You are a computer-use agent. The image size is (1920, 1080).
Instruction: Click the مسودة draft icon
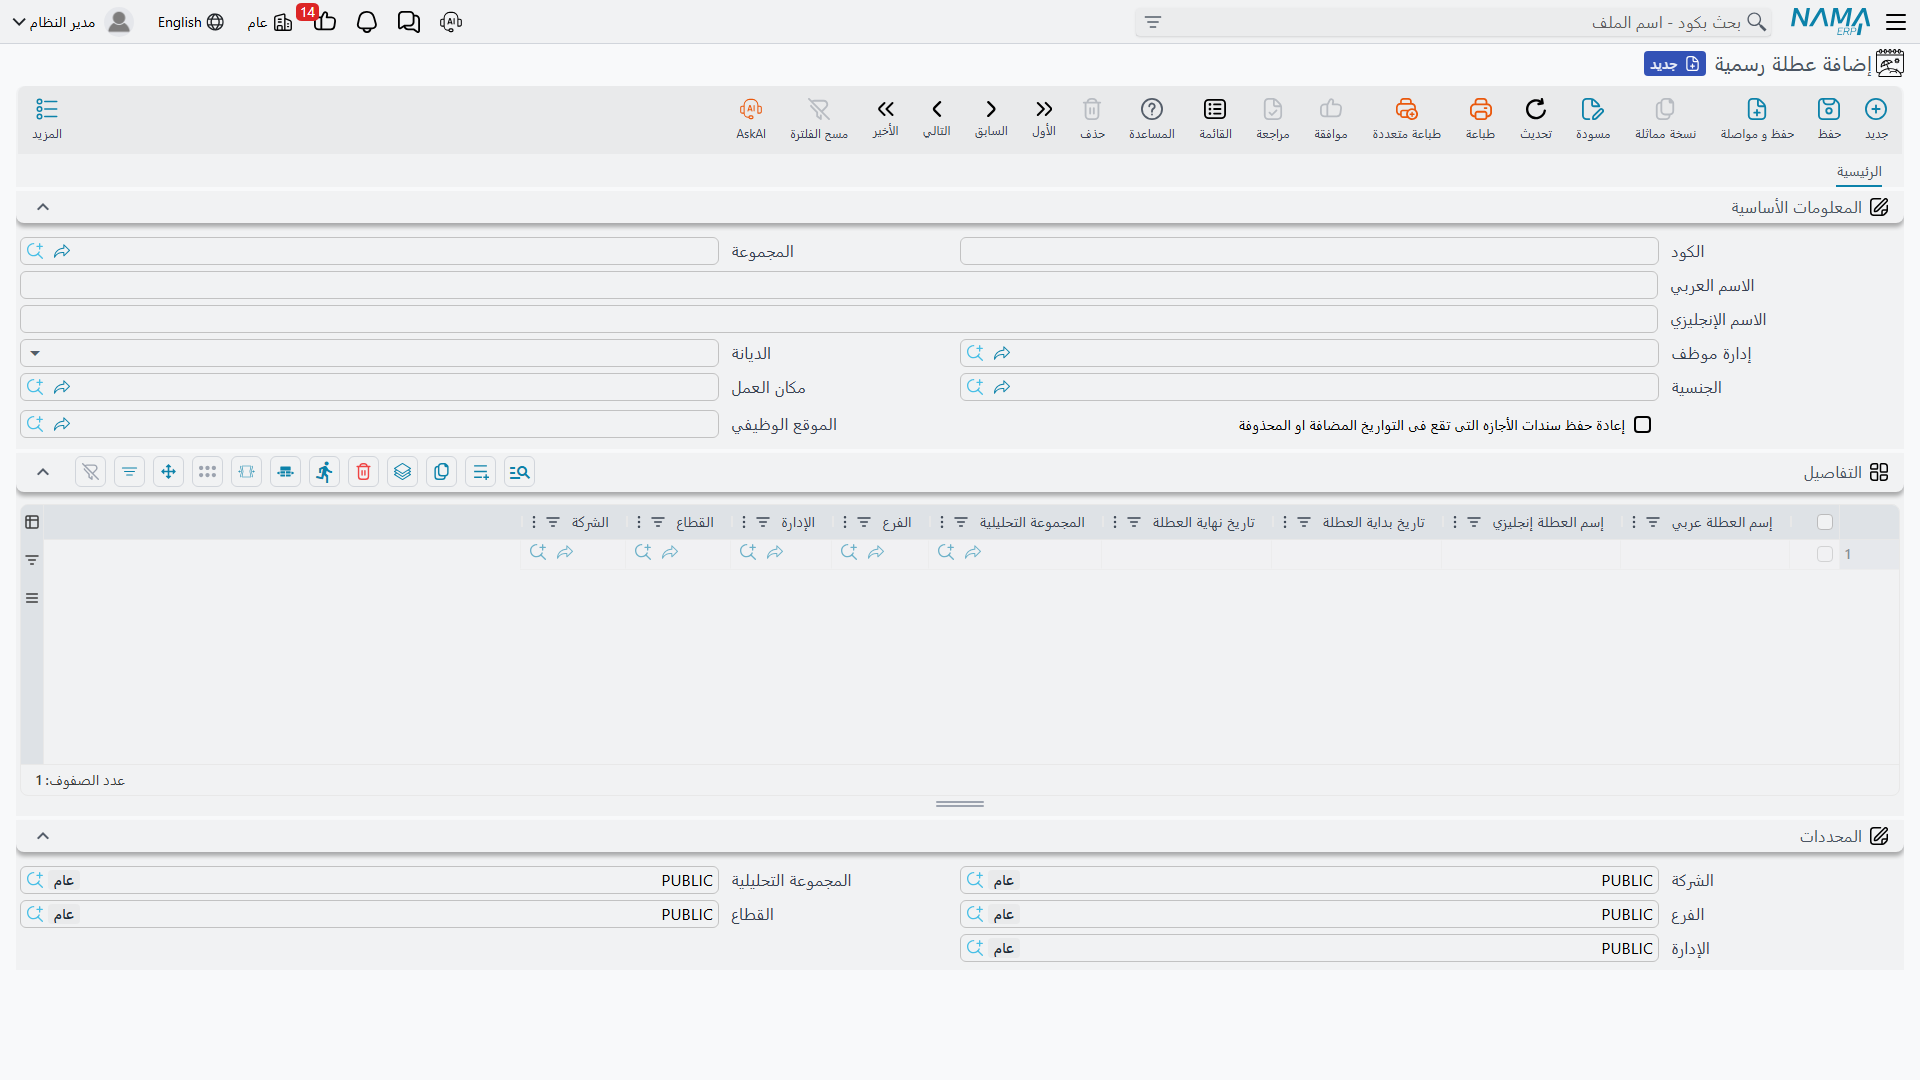1592,109
